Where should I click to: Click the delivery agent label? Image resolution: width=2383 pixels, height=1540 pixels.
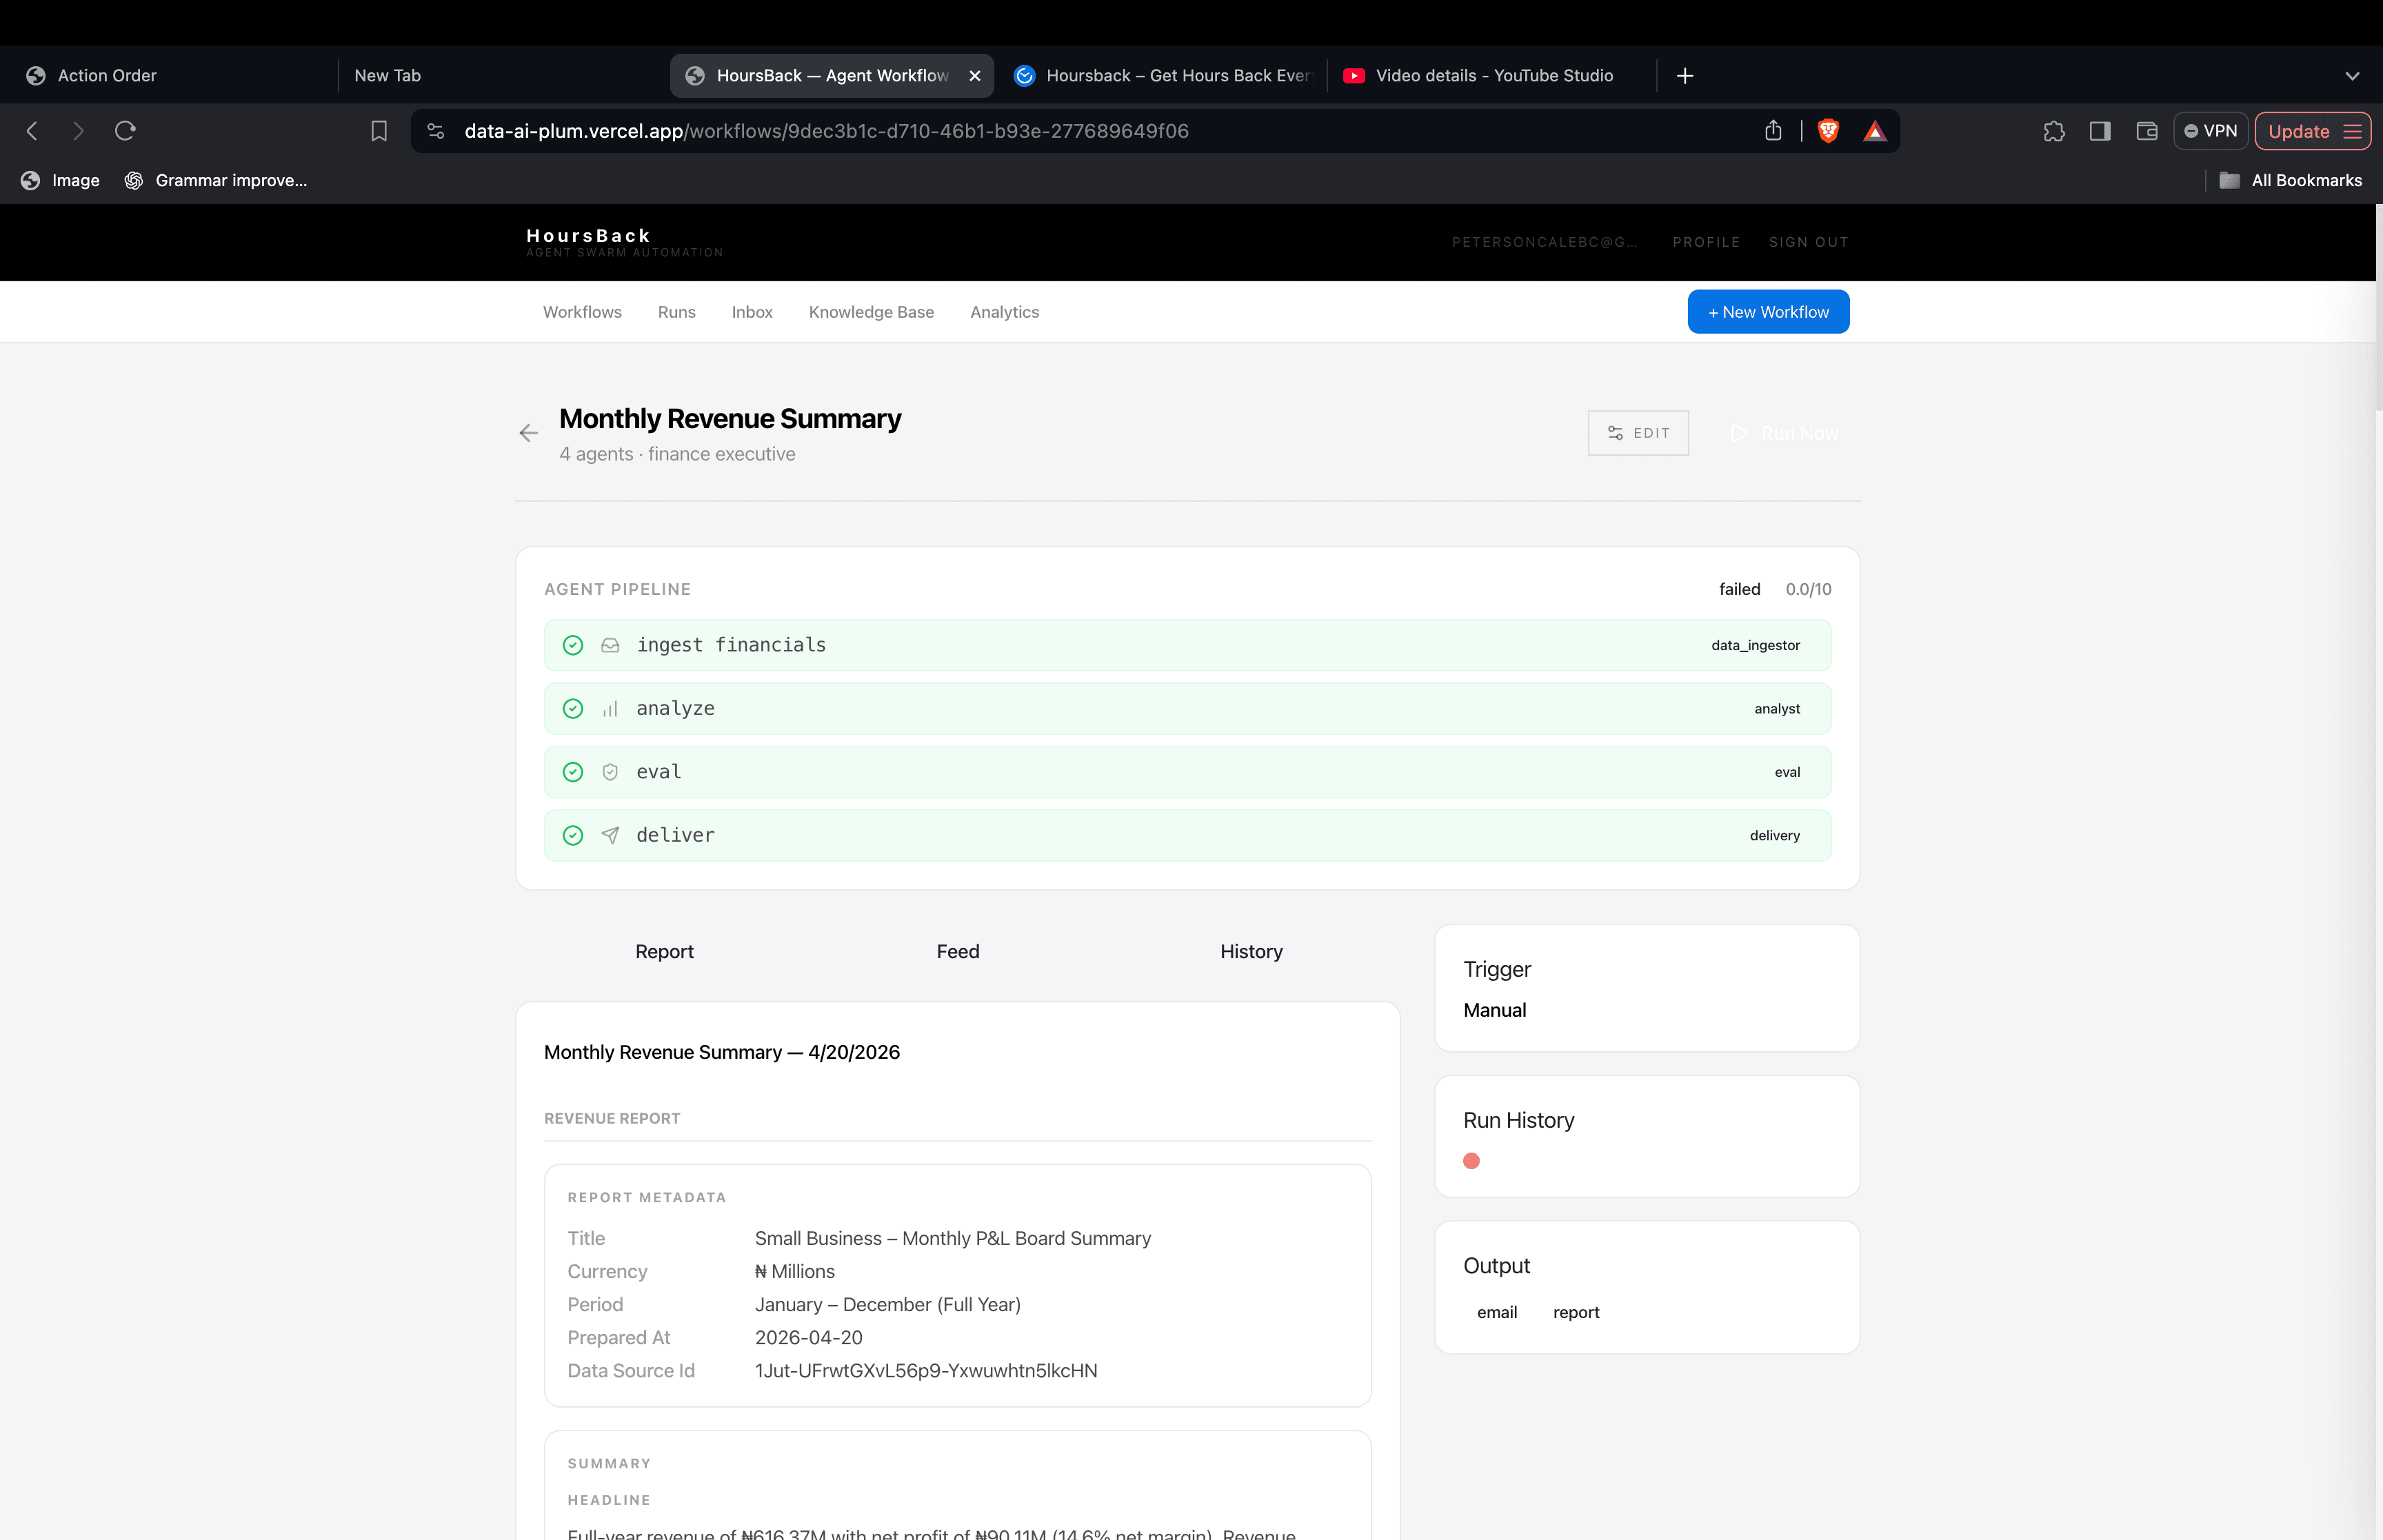pos(1774,835)
